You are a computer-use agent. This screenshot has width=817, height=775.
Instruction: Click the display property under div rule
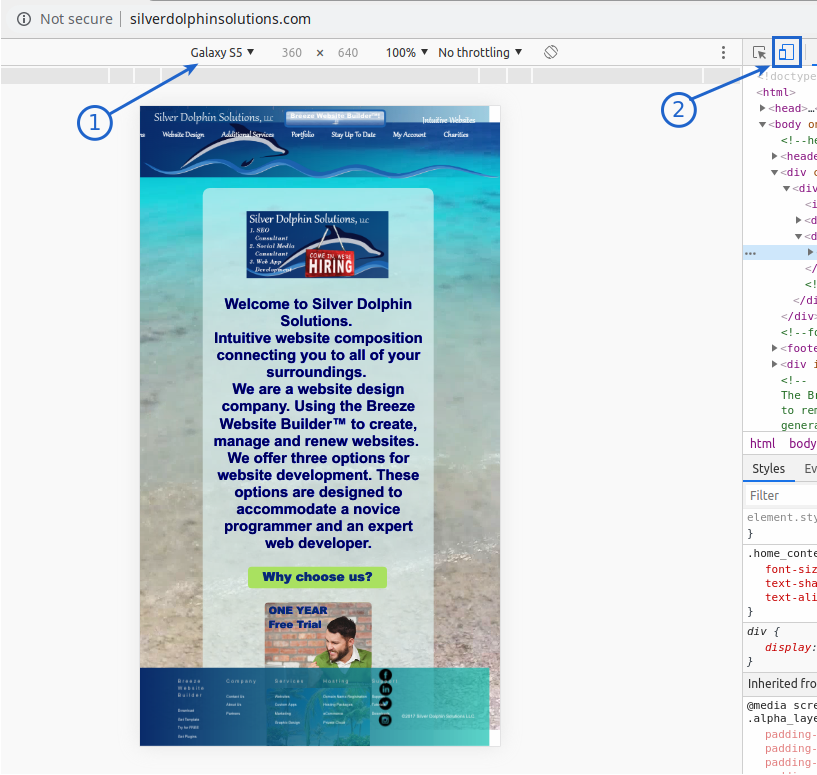click(x=789, y=647)
